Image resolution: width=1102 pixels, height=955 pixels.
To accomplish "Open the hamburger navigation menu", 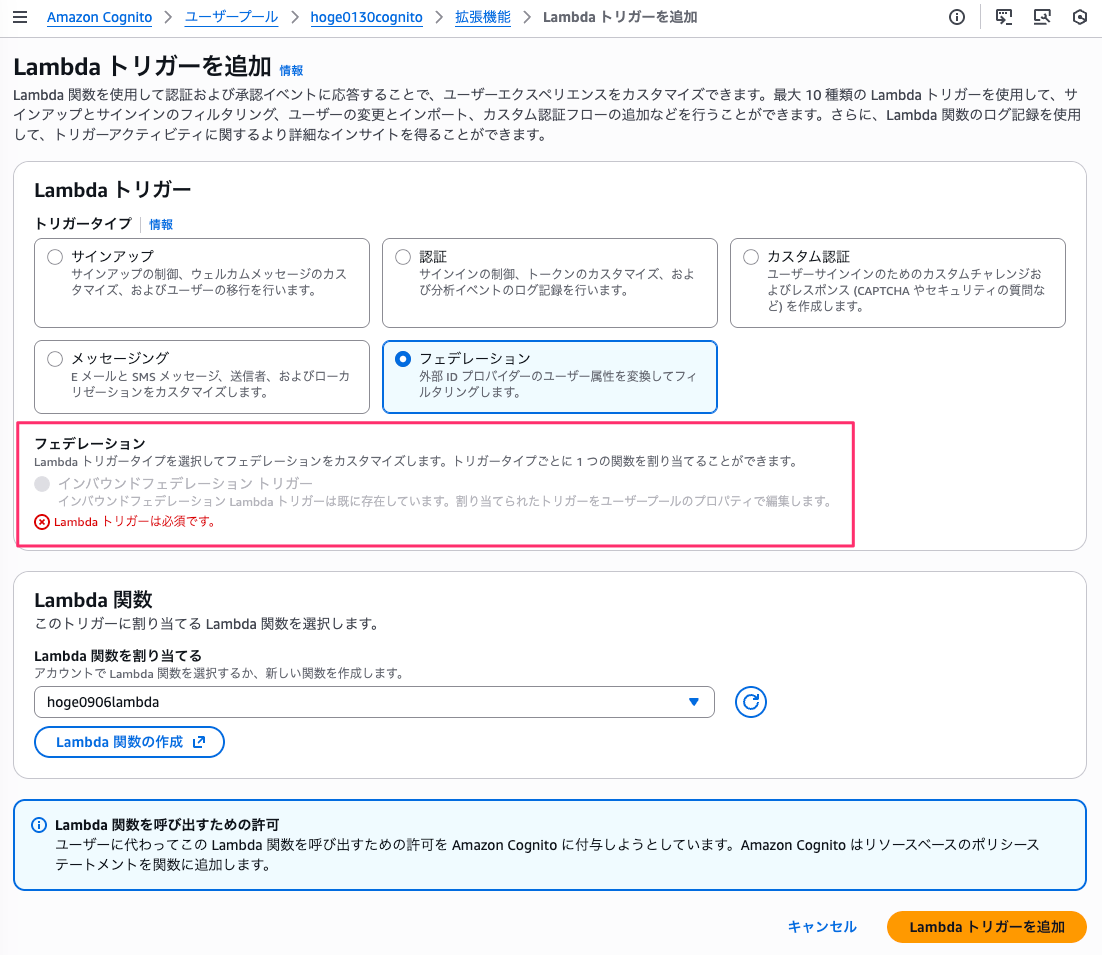I will pos(19,17).
